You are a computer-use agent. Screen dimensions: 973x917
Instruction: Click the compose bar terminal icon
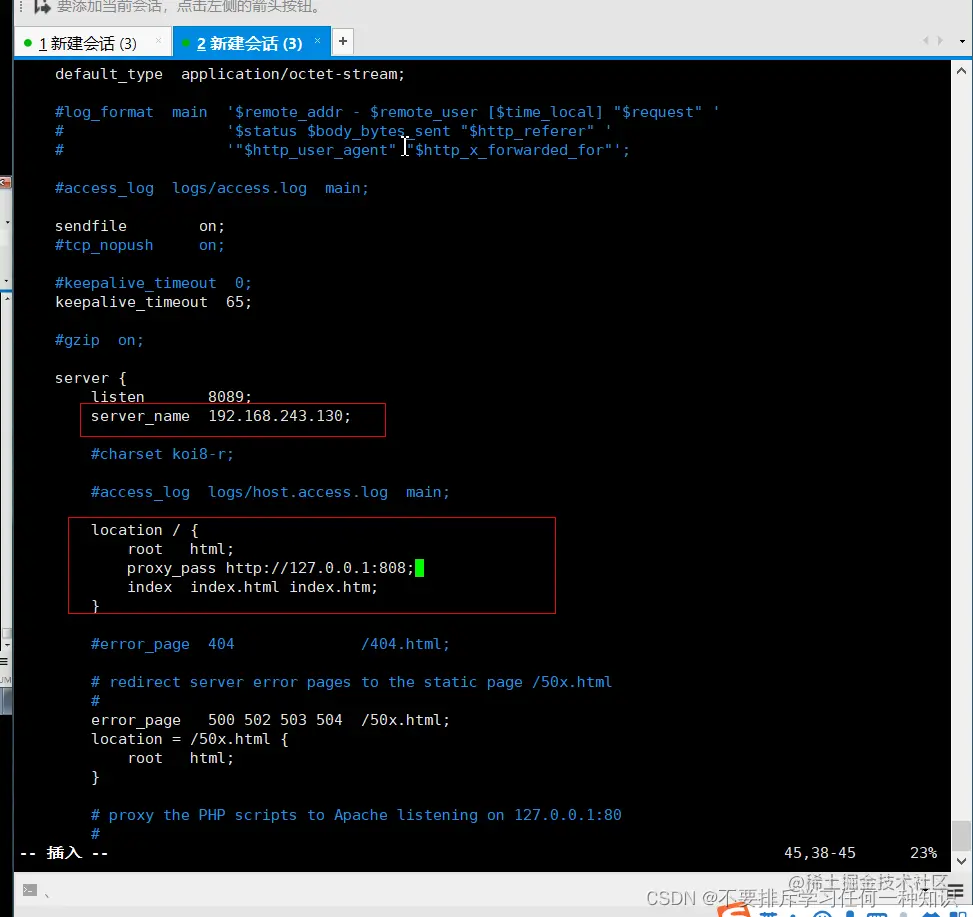click(30, 890)
